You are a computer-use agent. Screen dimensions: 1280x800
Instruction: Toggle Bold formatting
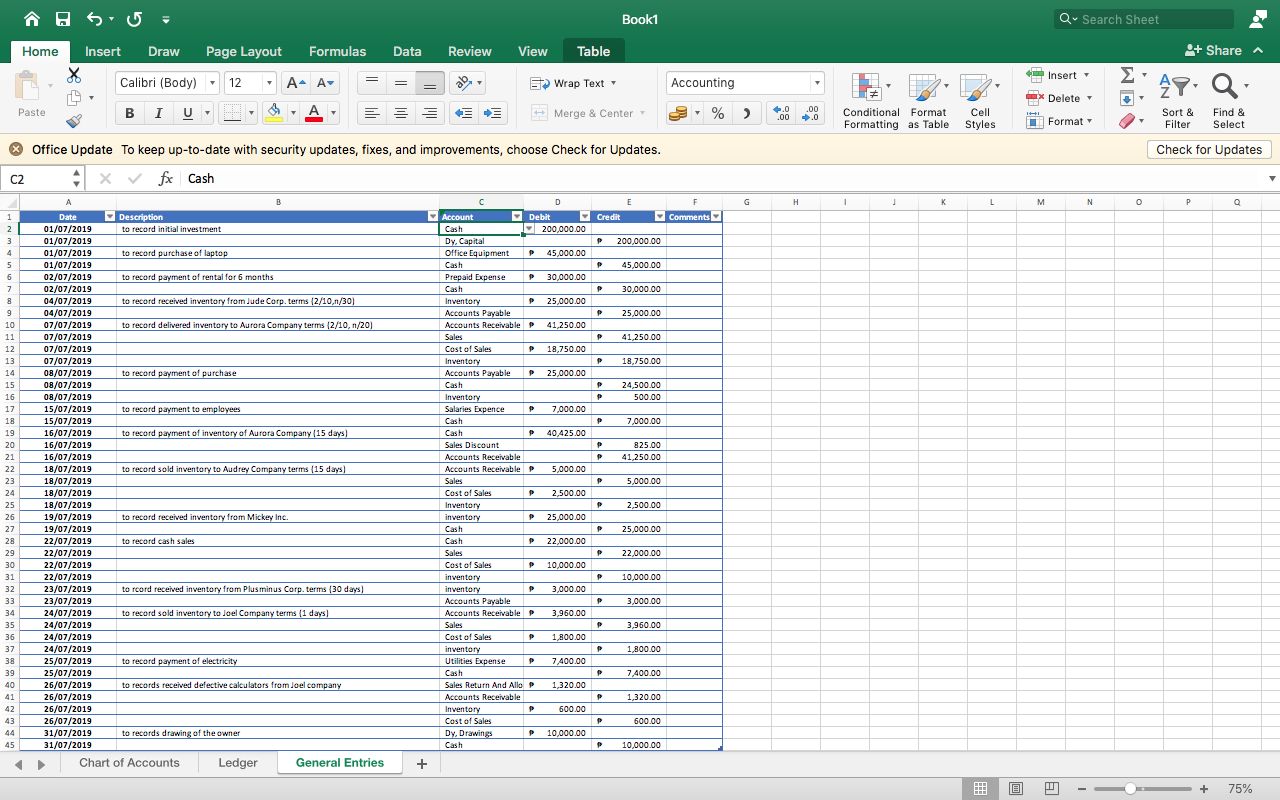[x=130, y=113]
